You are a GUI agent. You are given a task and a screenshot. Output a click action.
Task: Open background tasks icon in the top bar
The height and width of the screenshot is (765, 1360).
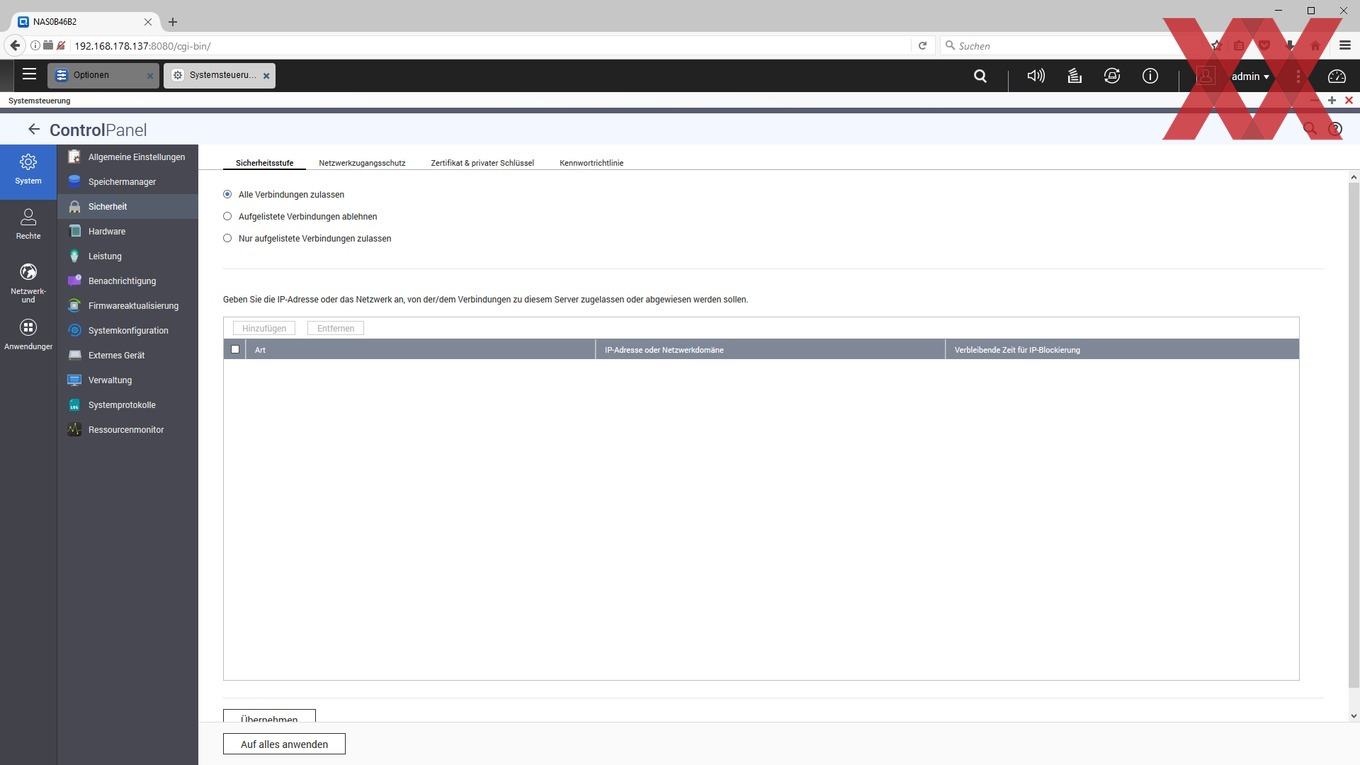coord(1075,76)
